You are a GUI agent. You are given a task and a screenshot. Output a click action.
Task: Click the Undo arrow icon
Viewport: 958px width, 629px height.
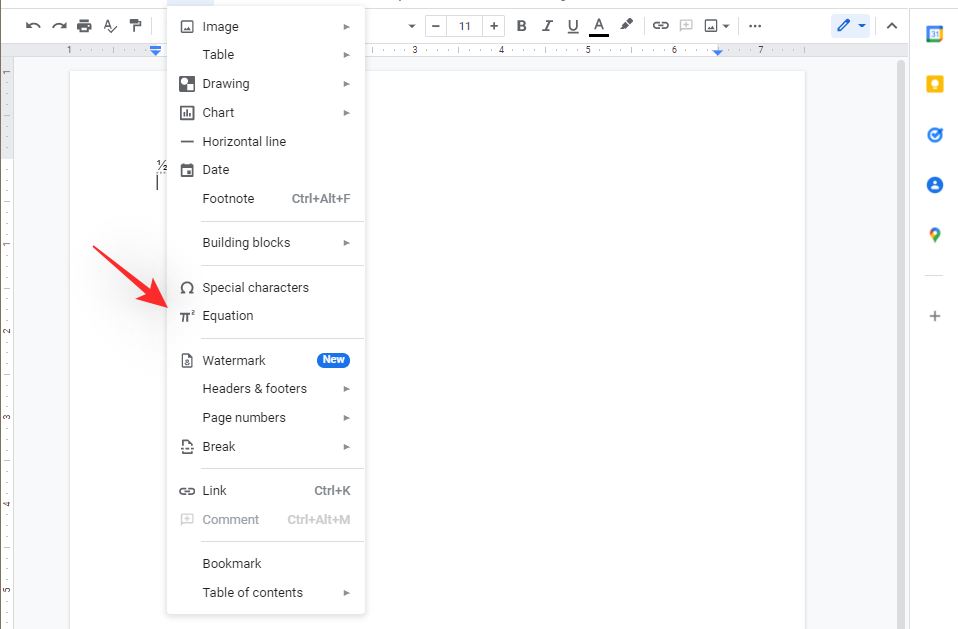click(33, 26)
